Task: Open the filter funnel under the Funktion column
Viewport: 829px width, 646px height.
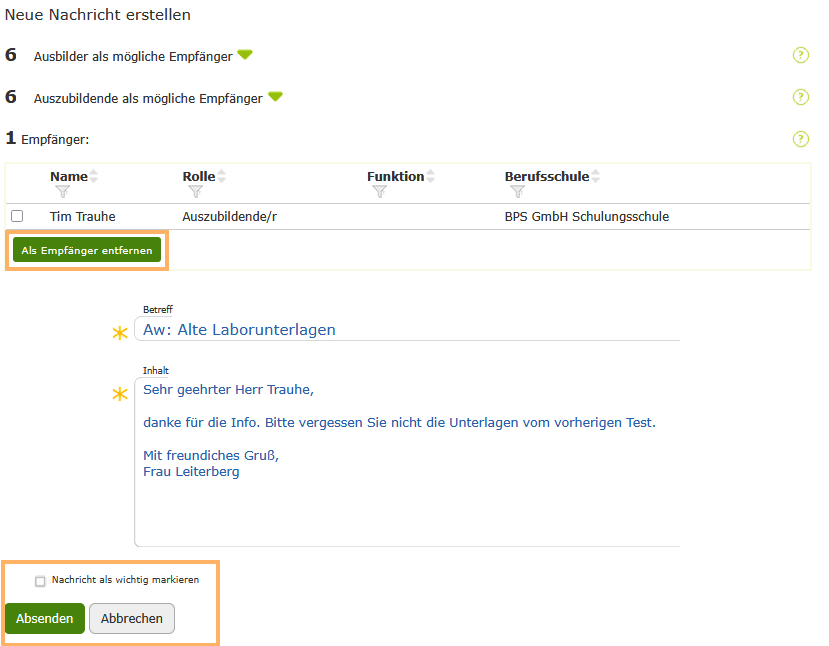Action: point(381,190)
